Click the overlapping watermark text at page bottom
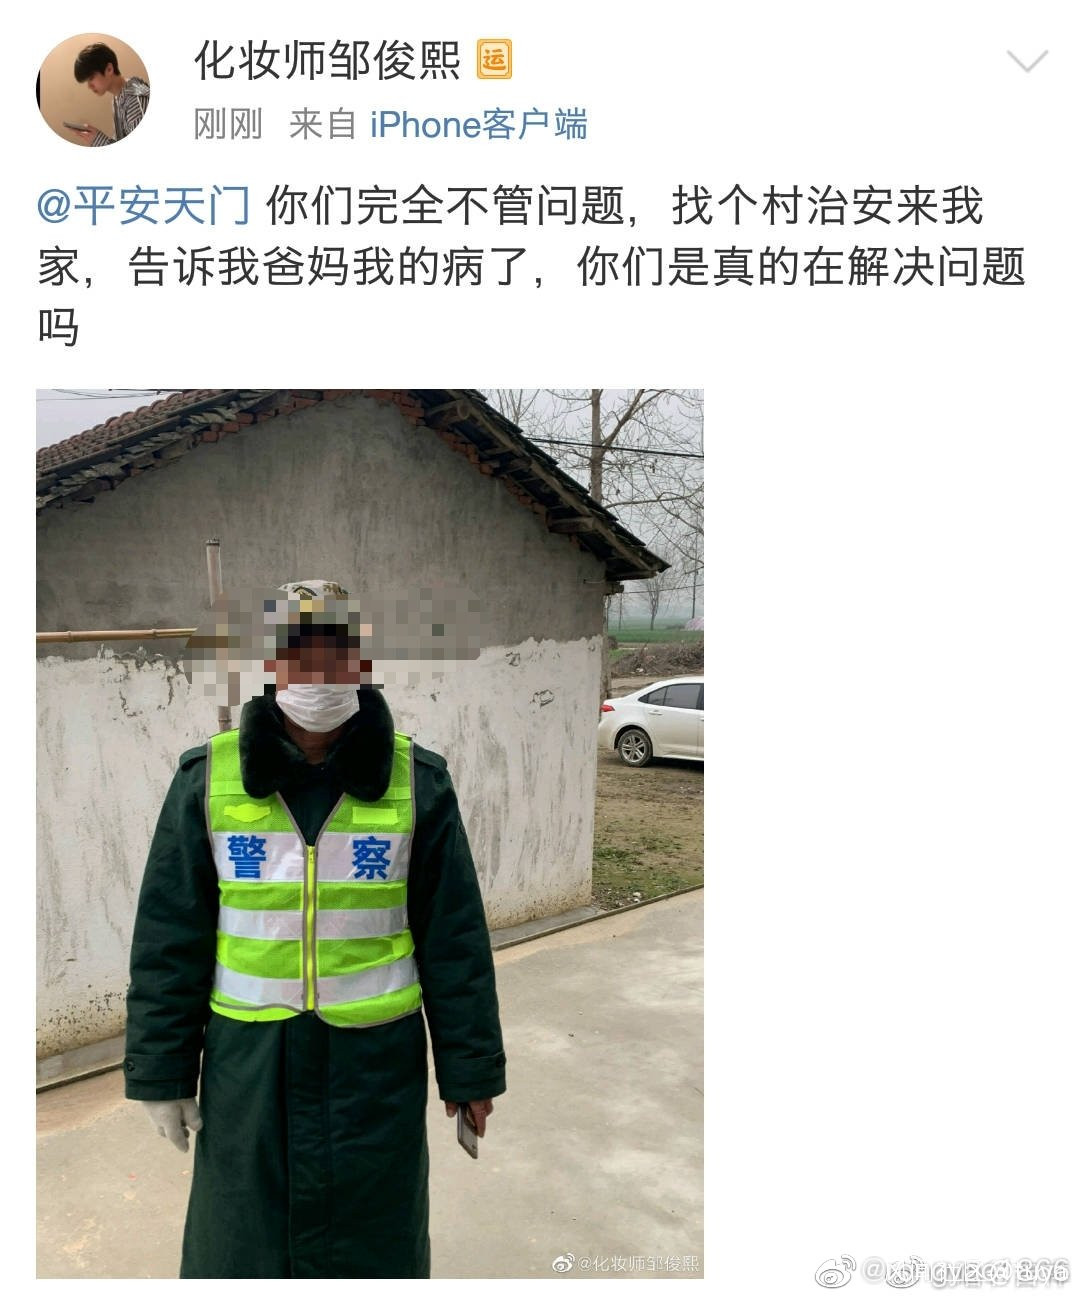 coord(966,1272)
